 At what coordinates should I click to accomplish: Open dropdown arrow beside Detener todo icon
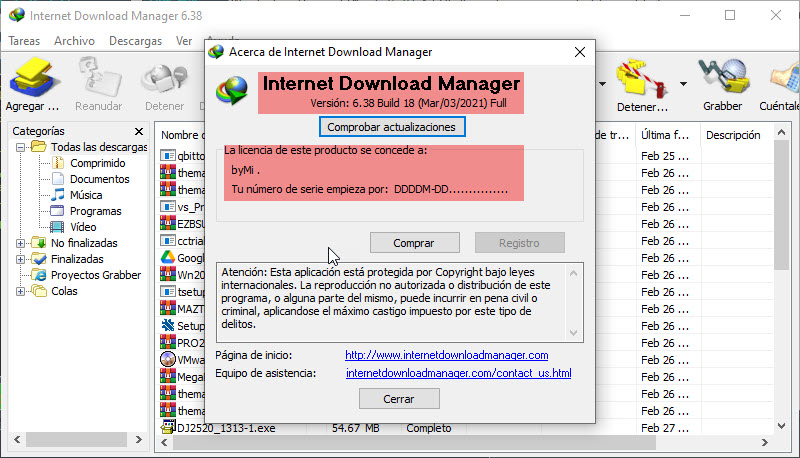point(683,84)
